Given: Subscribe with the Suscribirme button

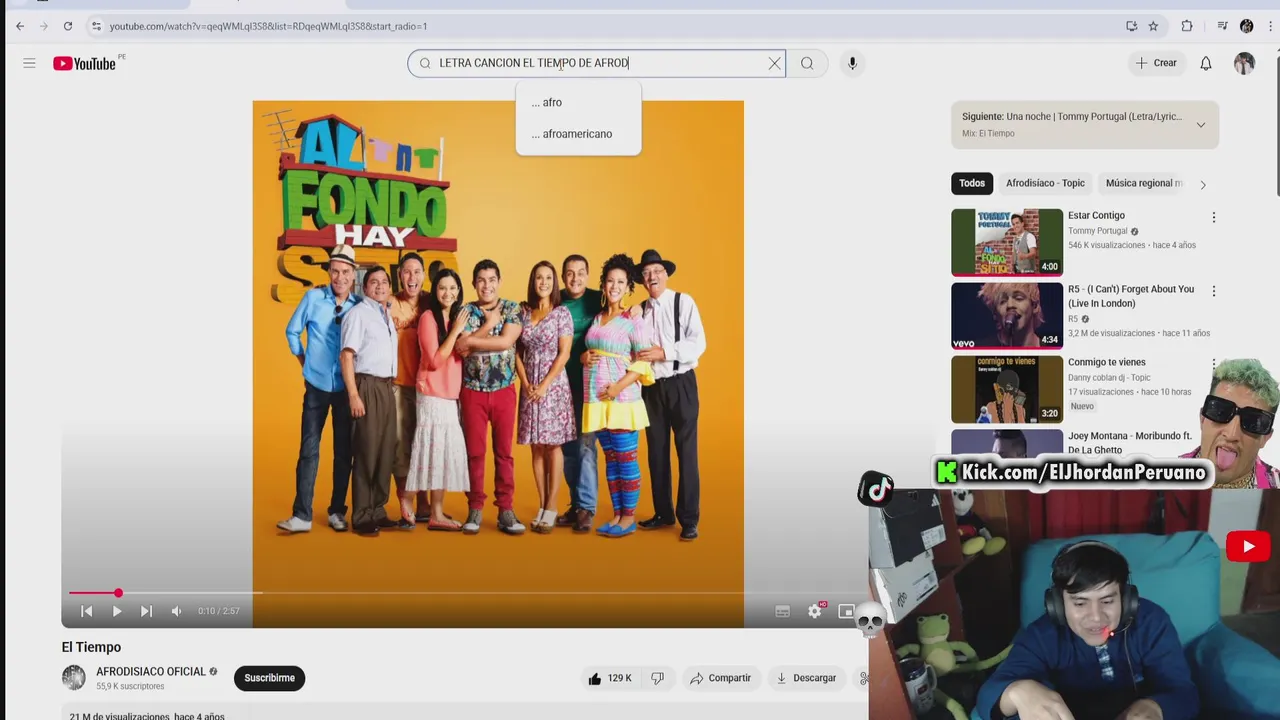Looking at the screenshot, I should (x=269, y=678).
